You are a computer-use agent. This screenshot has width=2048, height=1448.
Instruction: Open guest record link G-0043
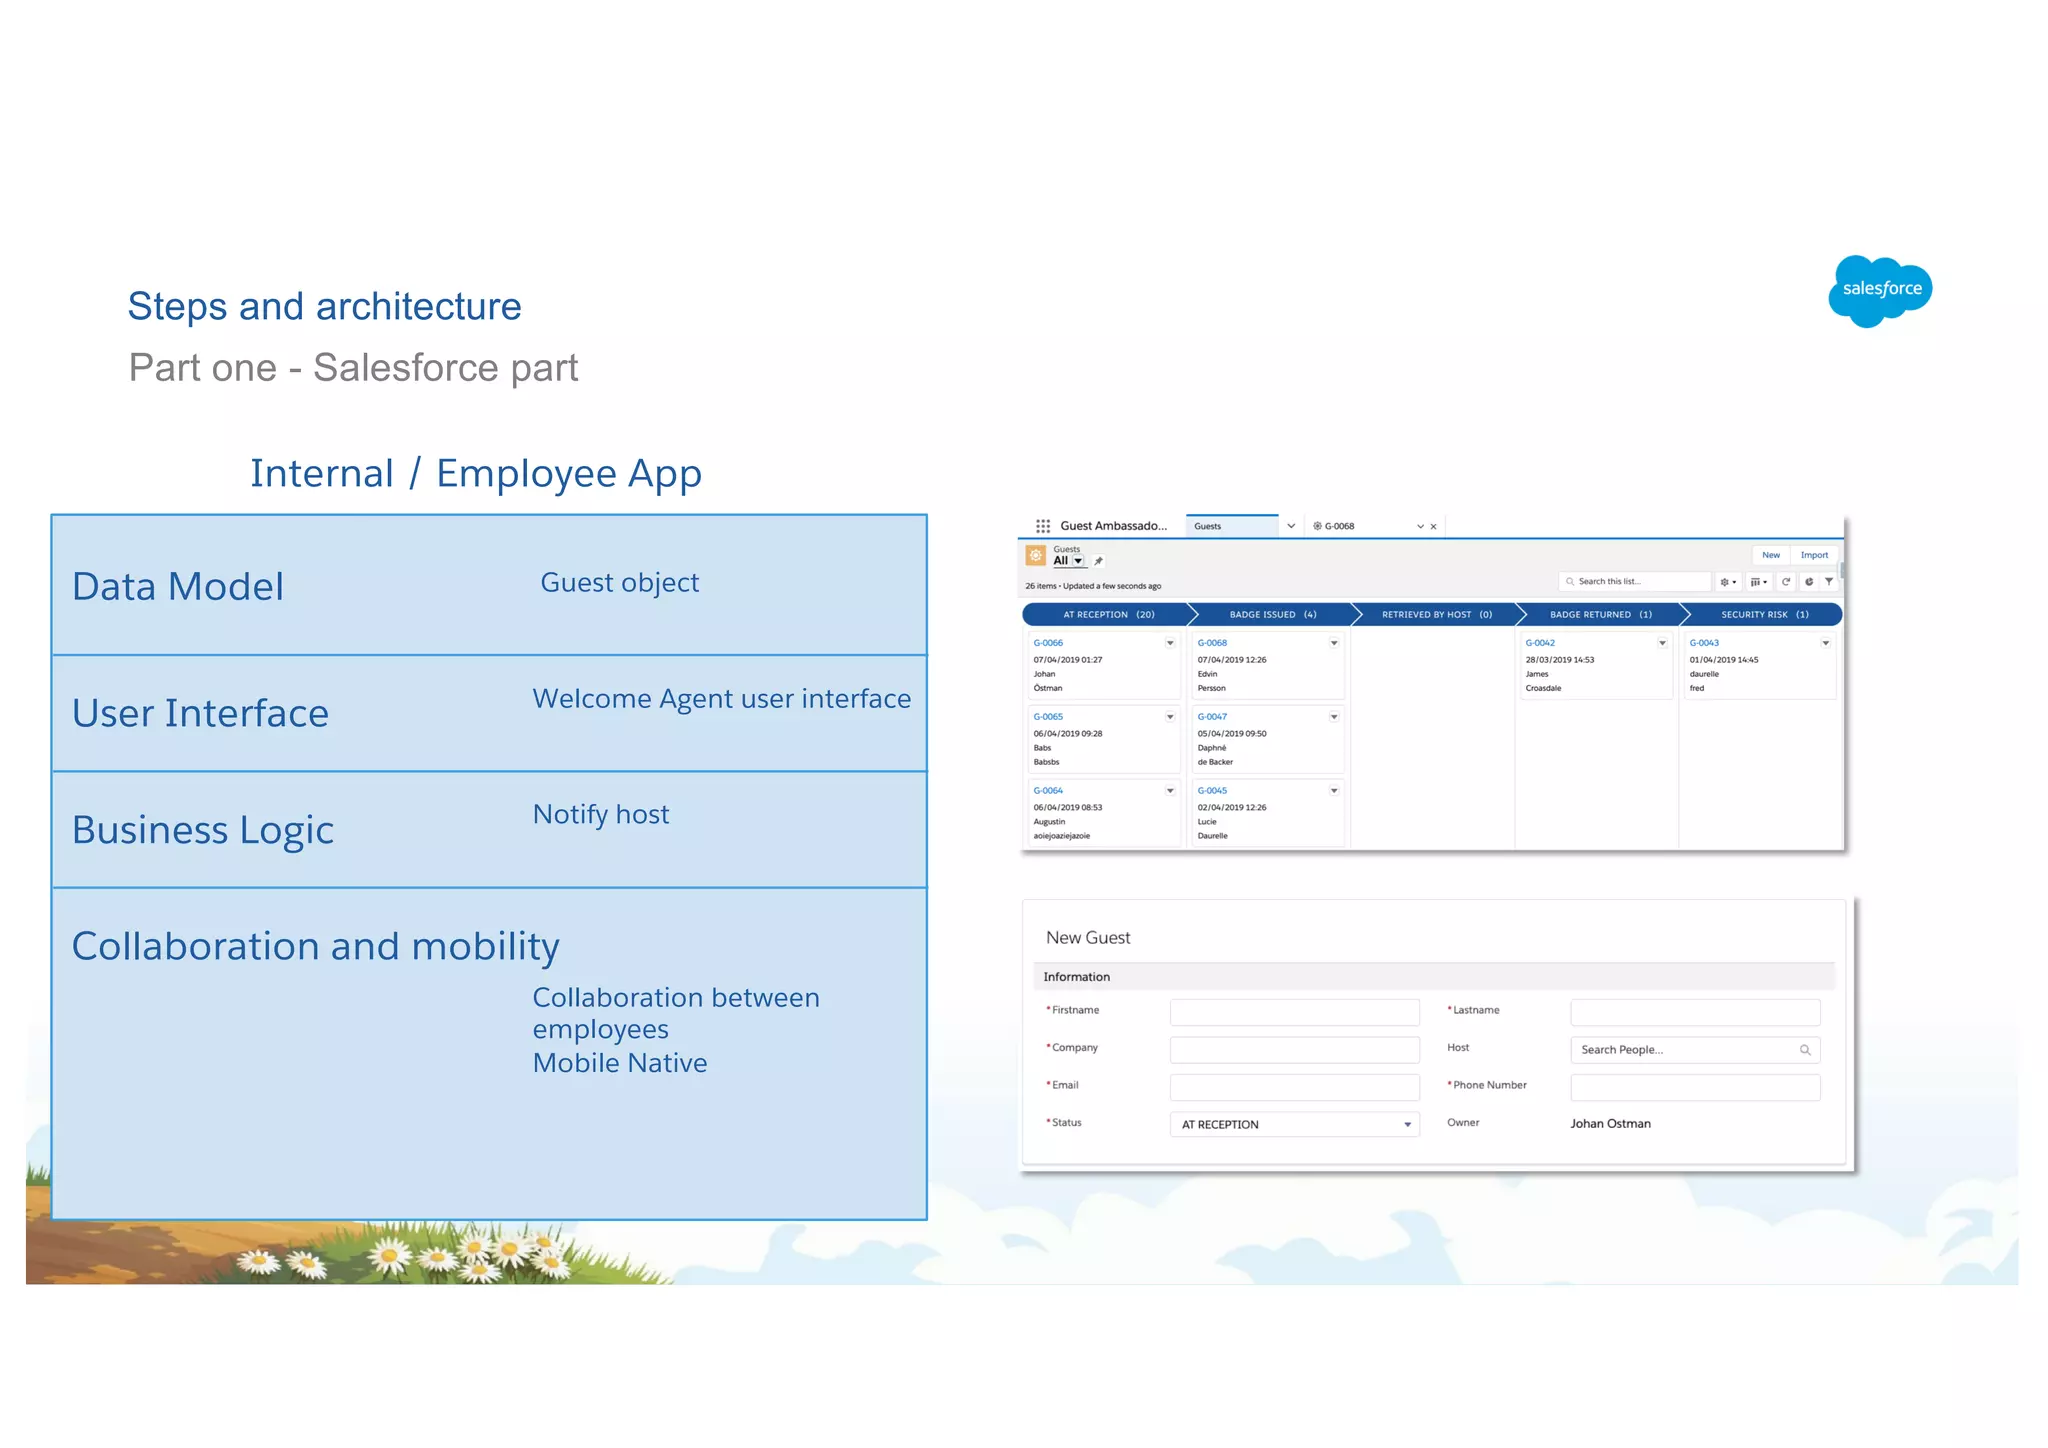tap(1704, 643)
